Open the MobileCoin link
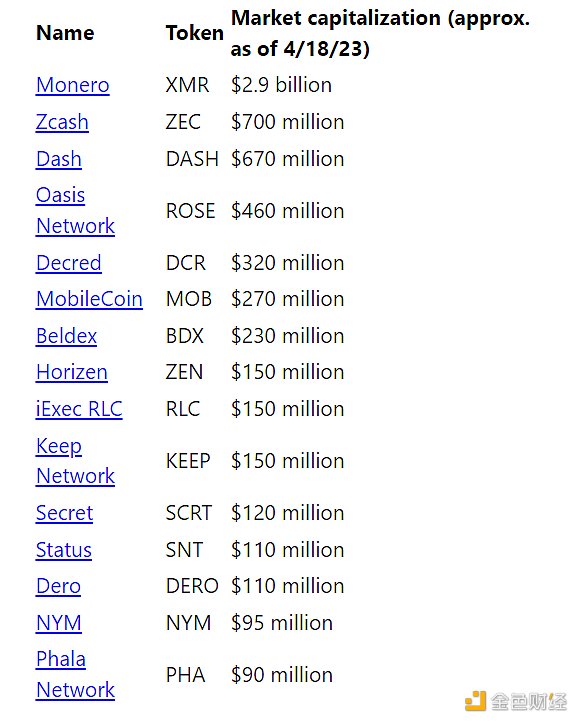 coord(89,299)
